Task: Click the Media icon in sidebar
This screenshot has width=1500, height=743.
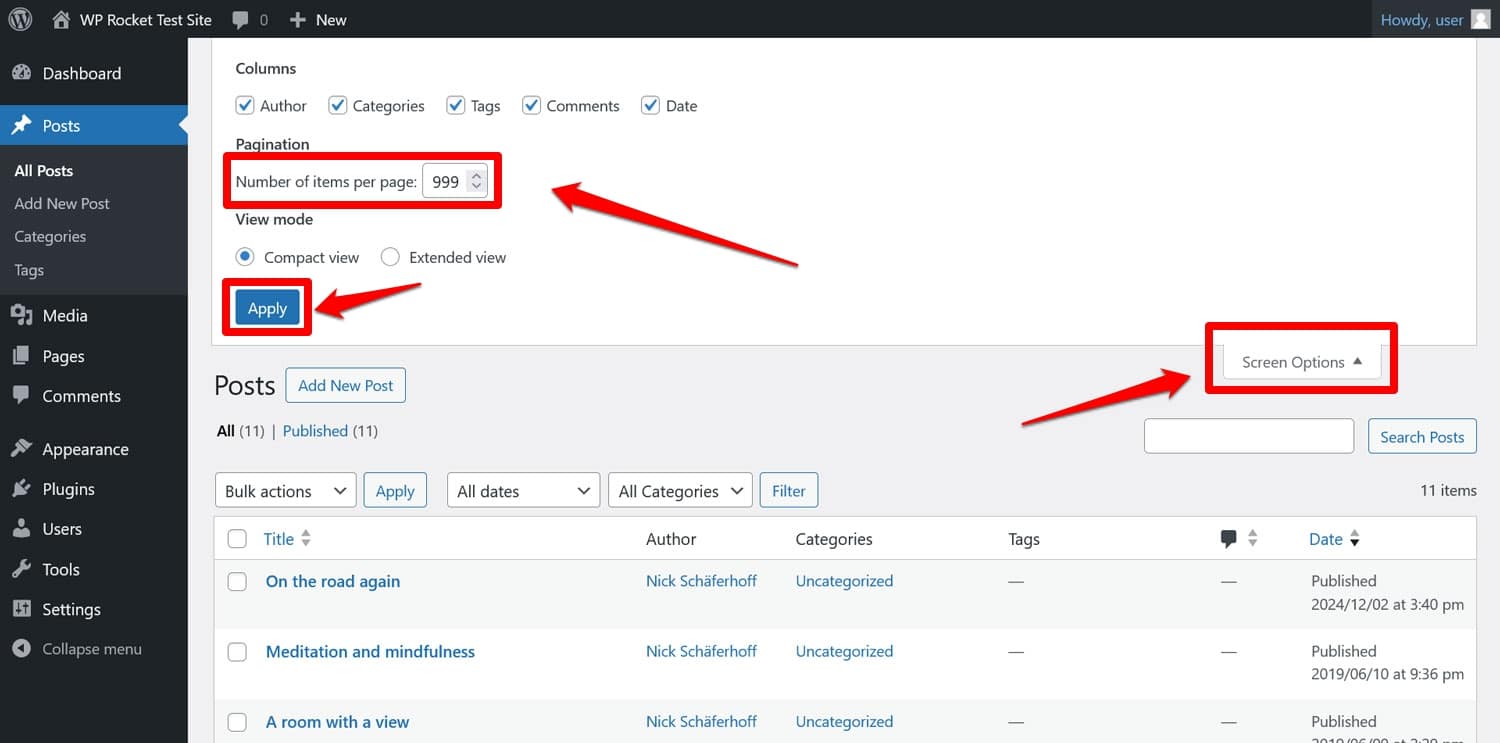Action: click(x=21, y=315)
